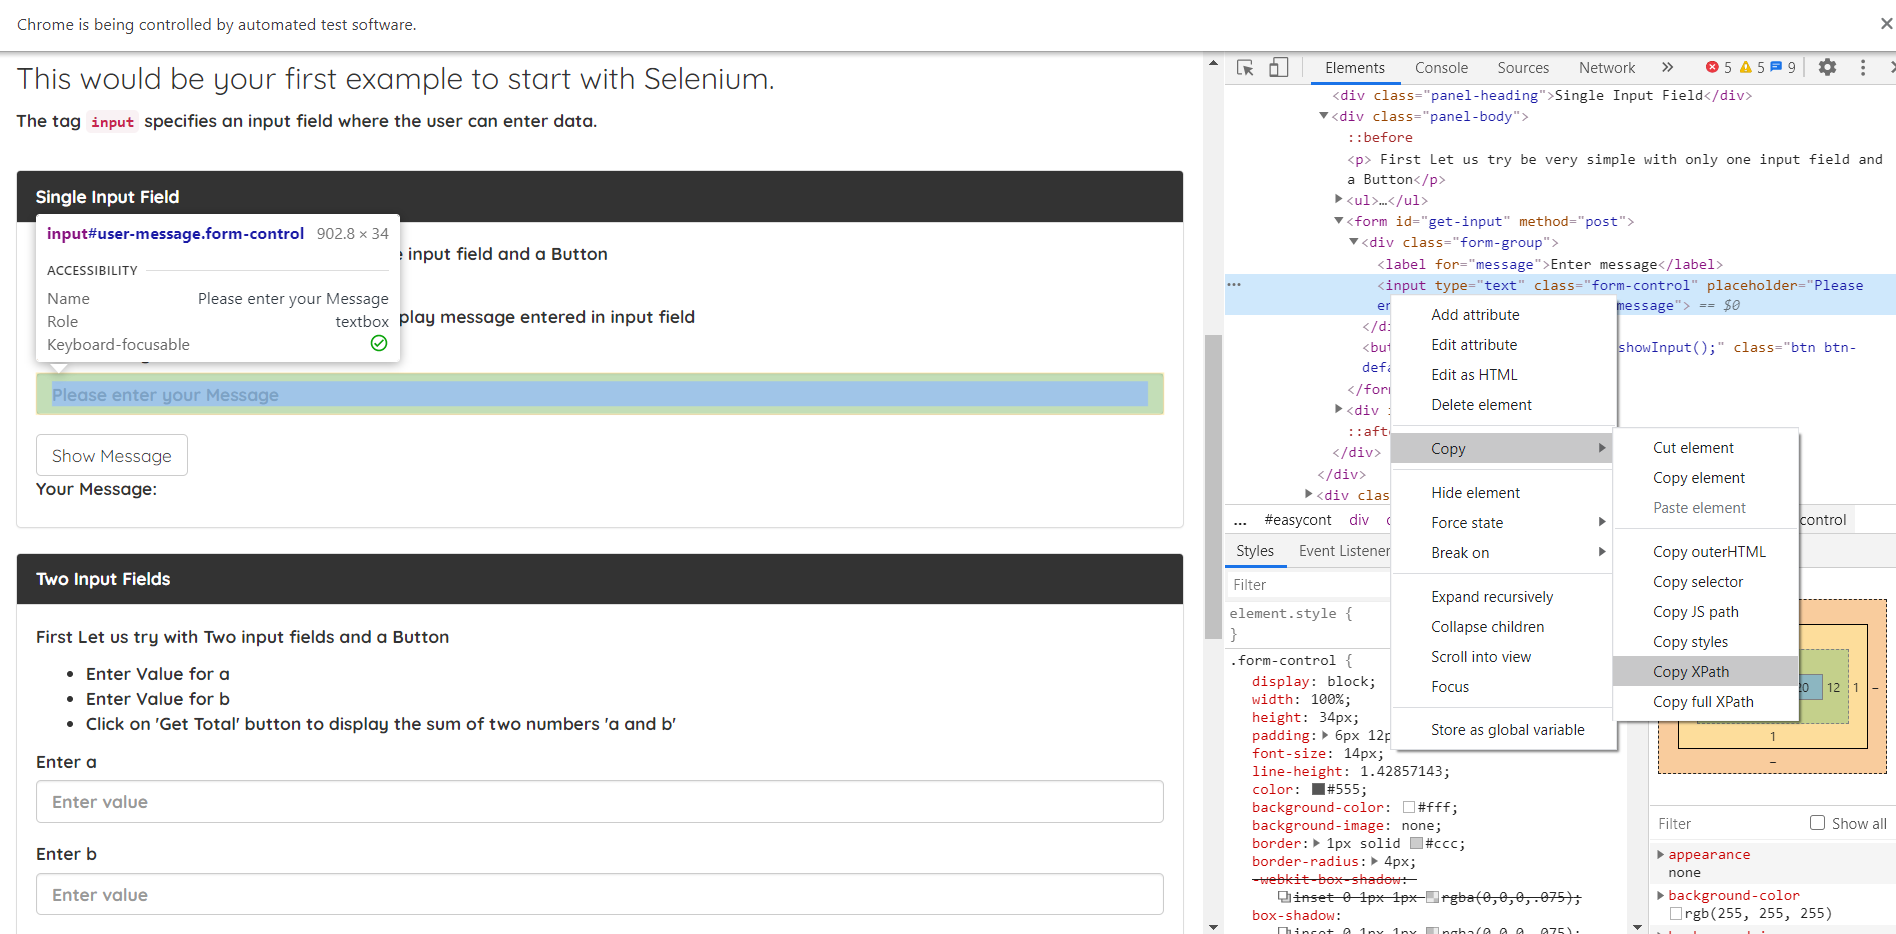Image resolution: width=1896 pixels, height=934 pixels.
Task: Click the breadcrumb ellipsis before #easycont
Action: [x=1240, y=520]
